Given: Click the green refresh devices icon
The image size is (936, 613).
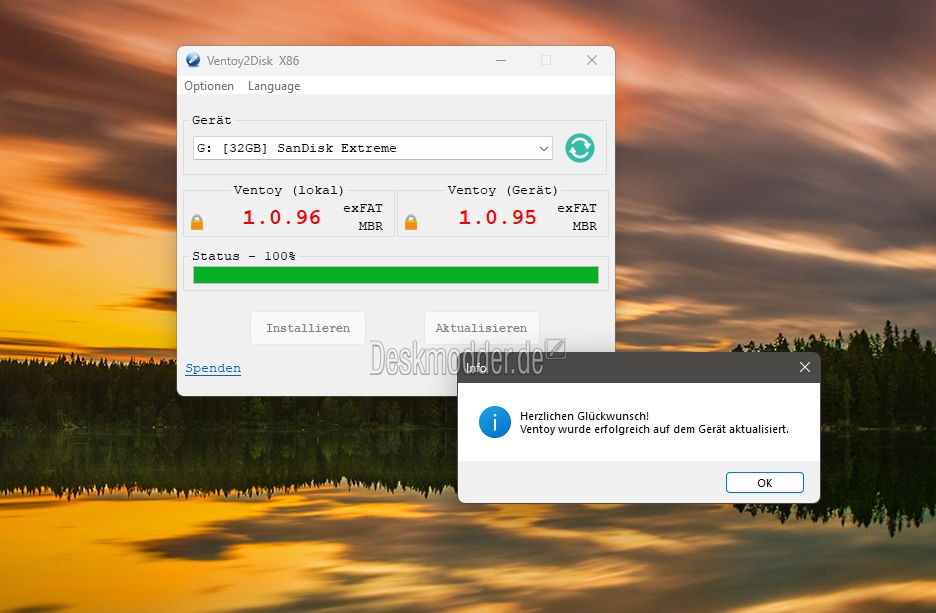Looking at the screenshot, I should 580,147.
